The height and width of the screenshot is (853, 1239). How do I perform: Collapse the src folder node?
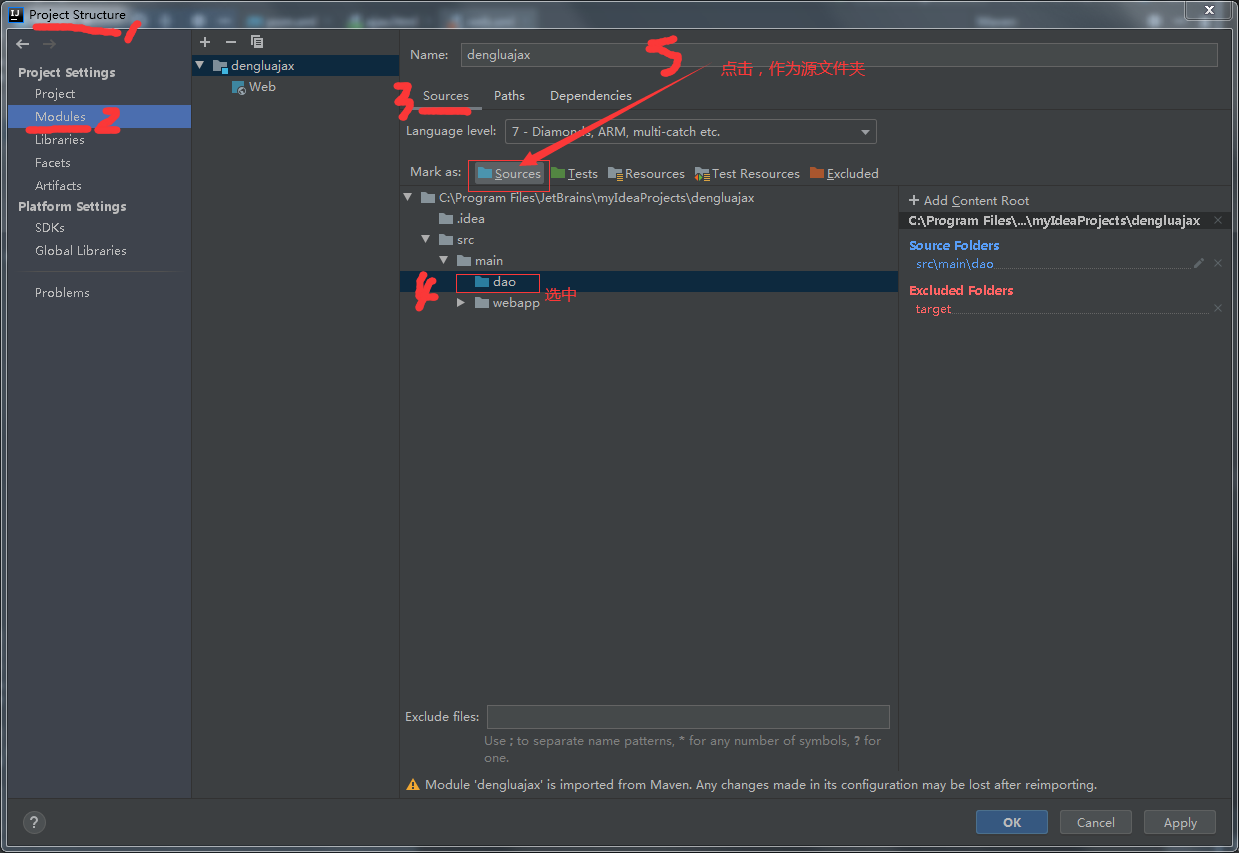(426, 240)
